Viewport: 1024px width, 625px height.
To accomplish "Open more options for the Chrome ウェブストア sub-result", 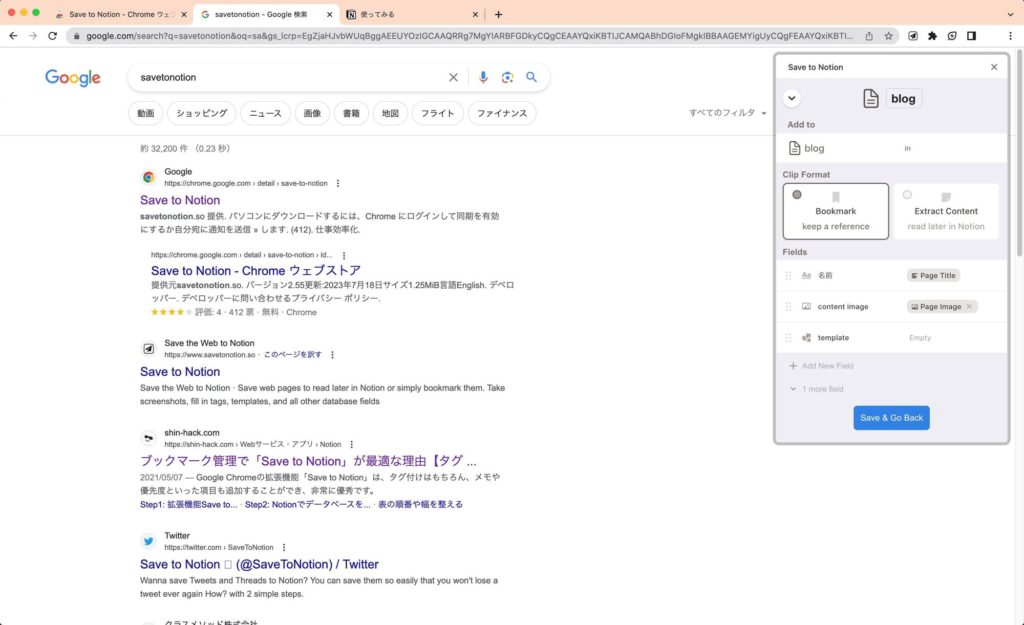I will [344, 255].
